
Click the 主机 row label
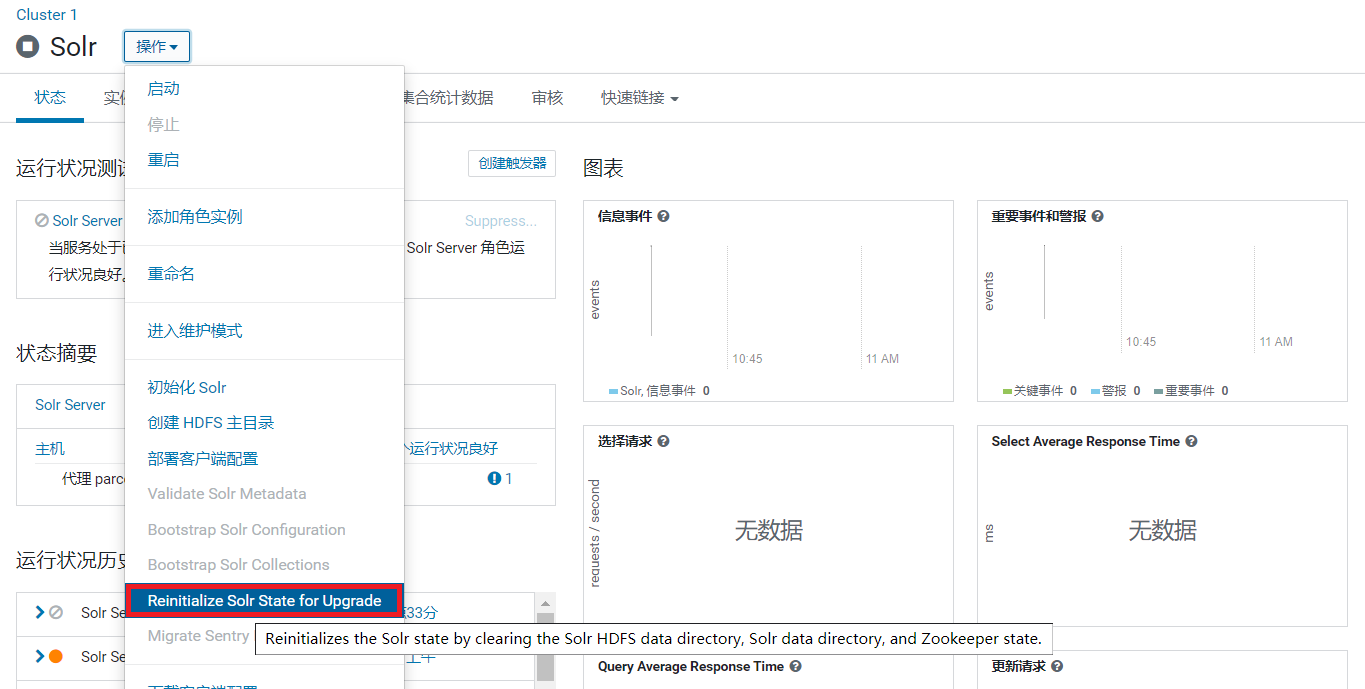tap(50, 449)
